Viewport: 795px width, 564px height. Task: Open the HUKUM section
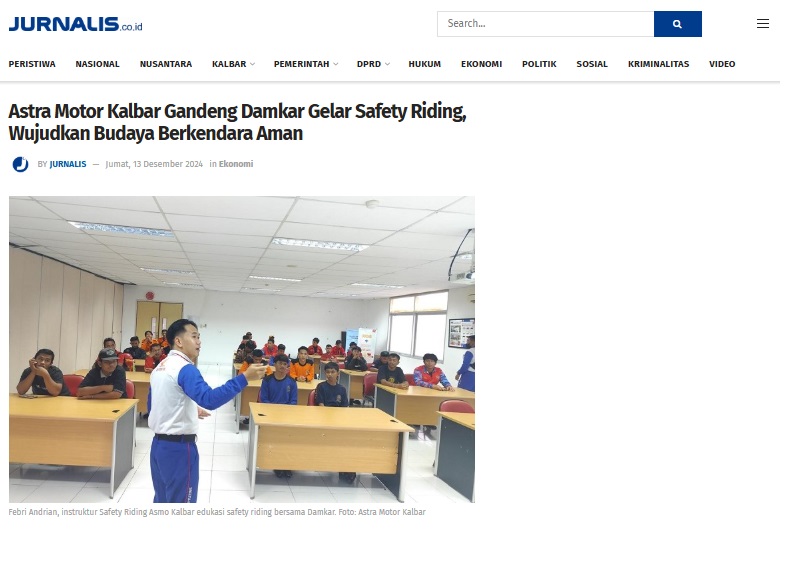pyautogui.click(x=424, y=64)
